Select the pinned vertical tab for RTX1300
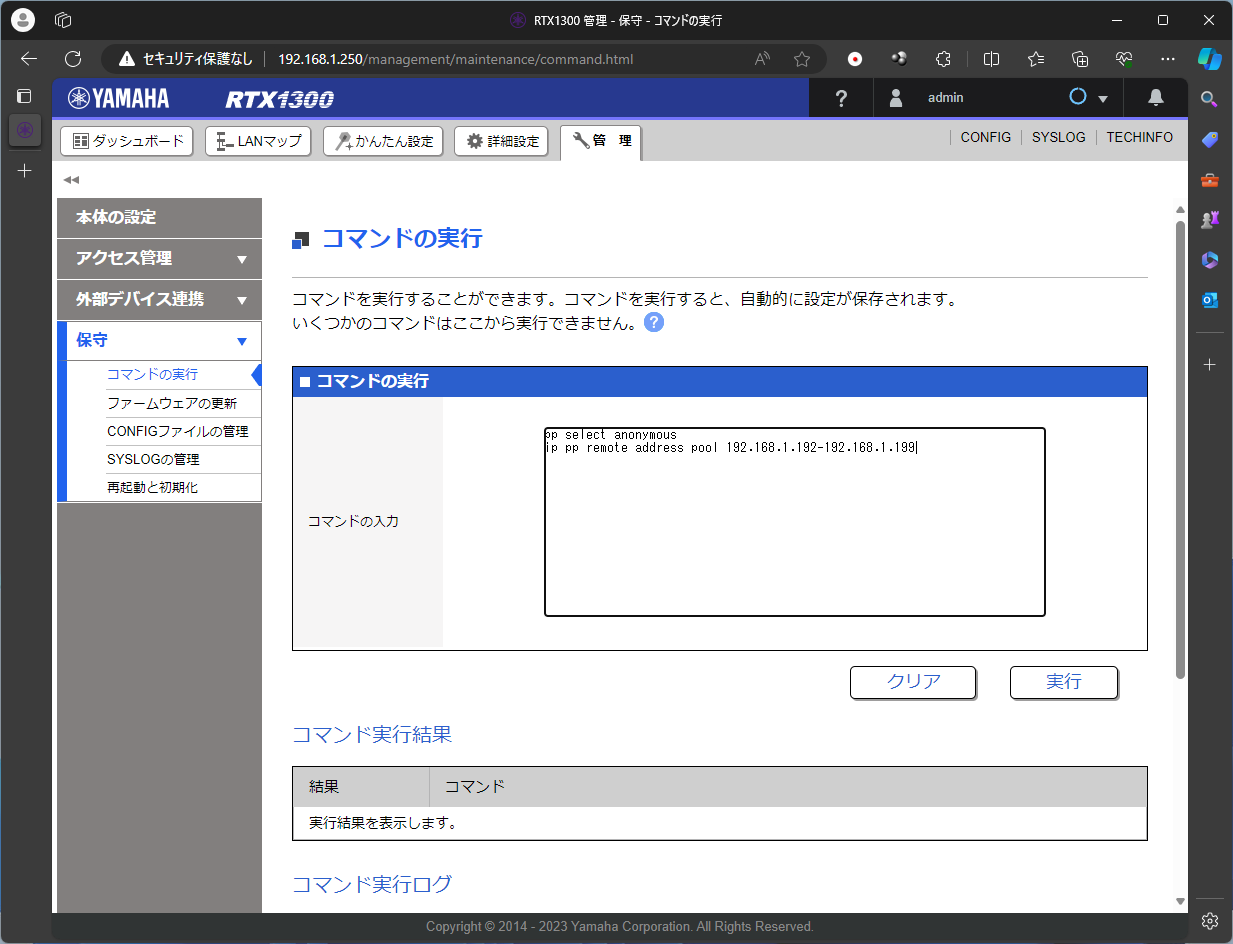 click(x=25, y=131)
